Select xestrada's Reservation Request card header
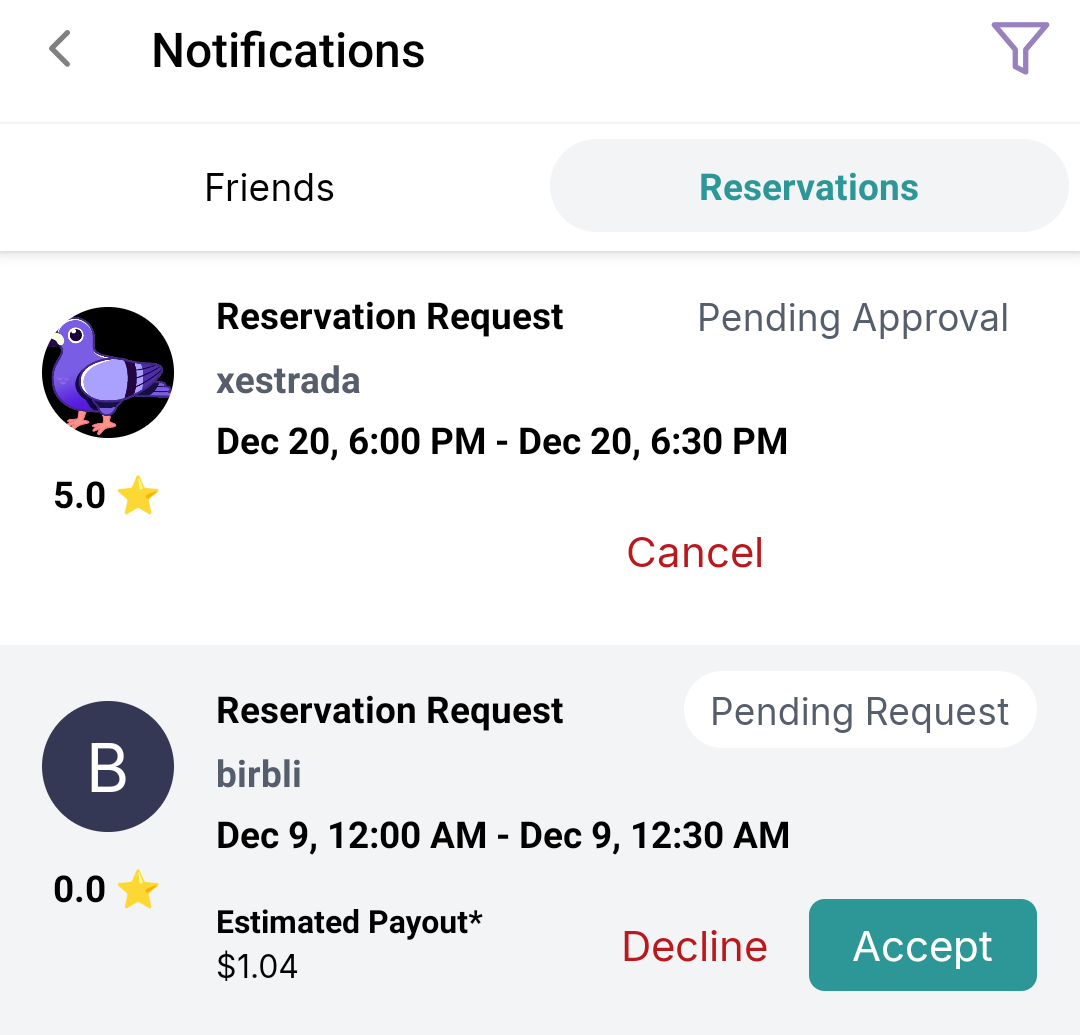 pos(389,316)
